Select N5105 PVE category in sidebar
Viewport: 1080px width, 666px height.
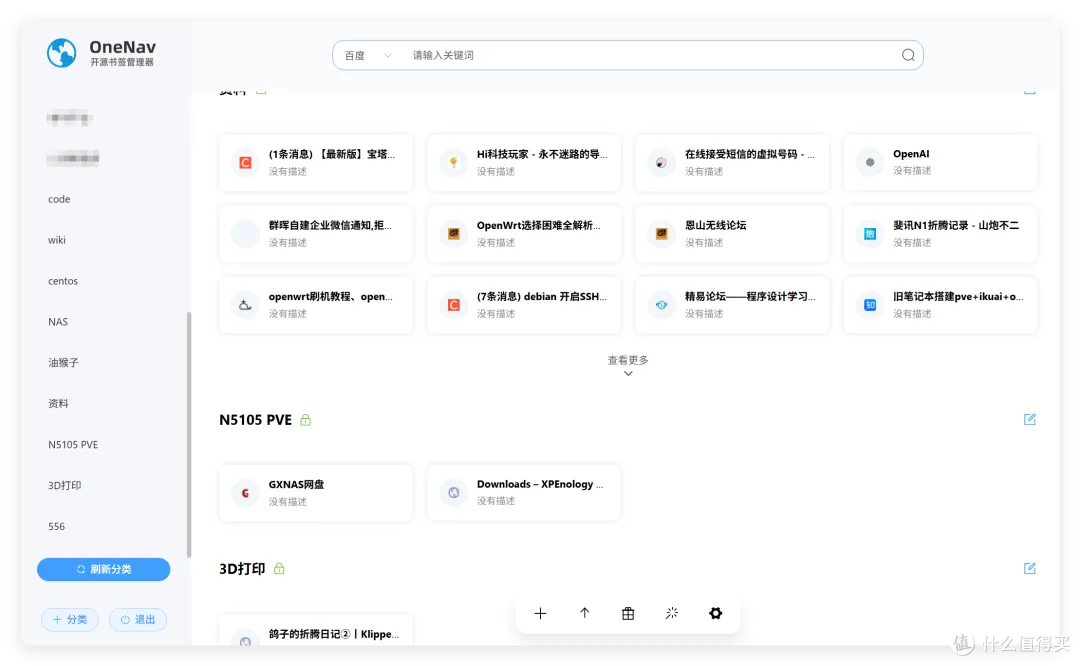[x=73, y=444]
